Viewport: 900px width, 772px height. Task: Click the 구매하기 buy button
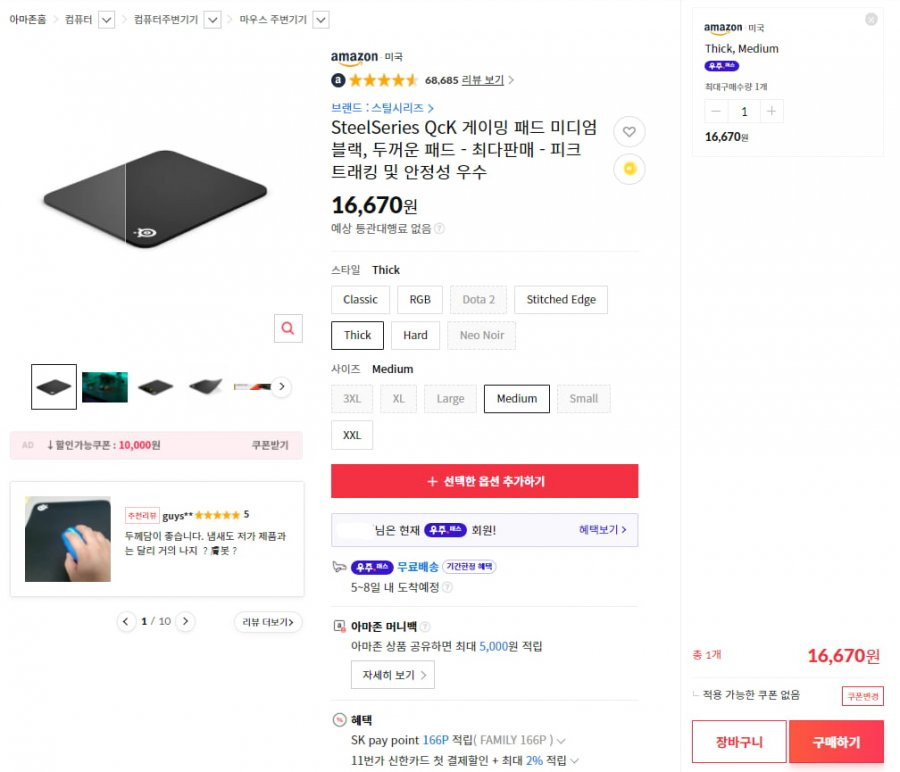click(x=836, y=742)
